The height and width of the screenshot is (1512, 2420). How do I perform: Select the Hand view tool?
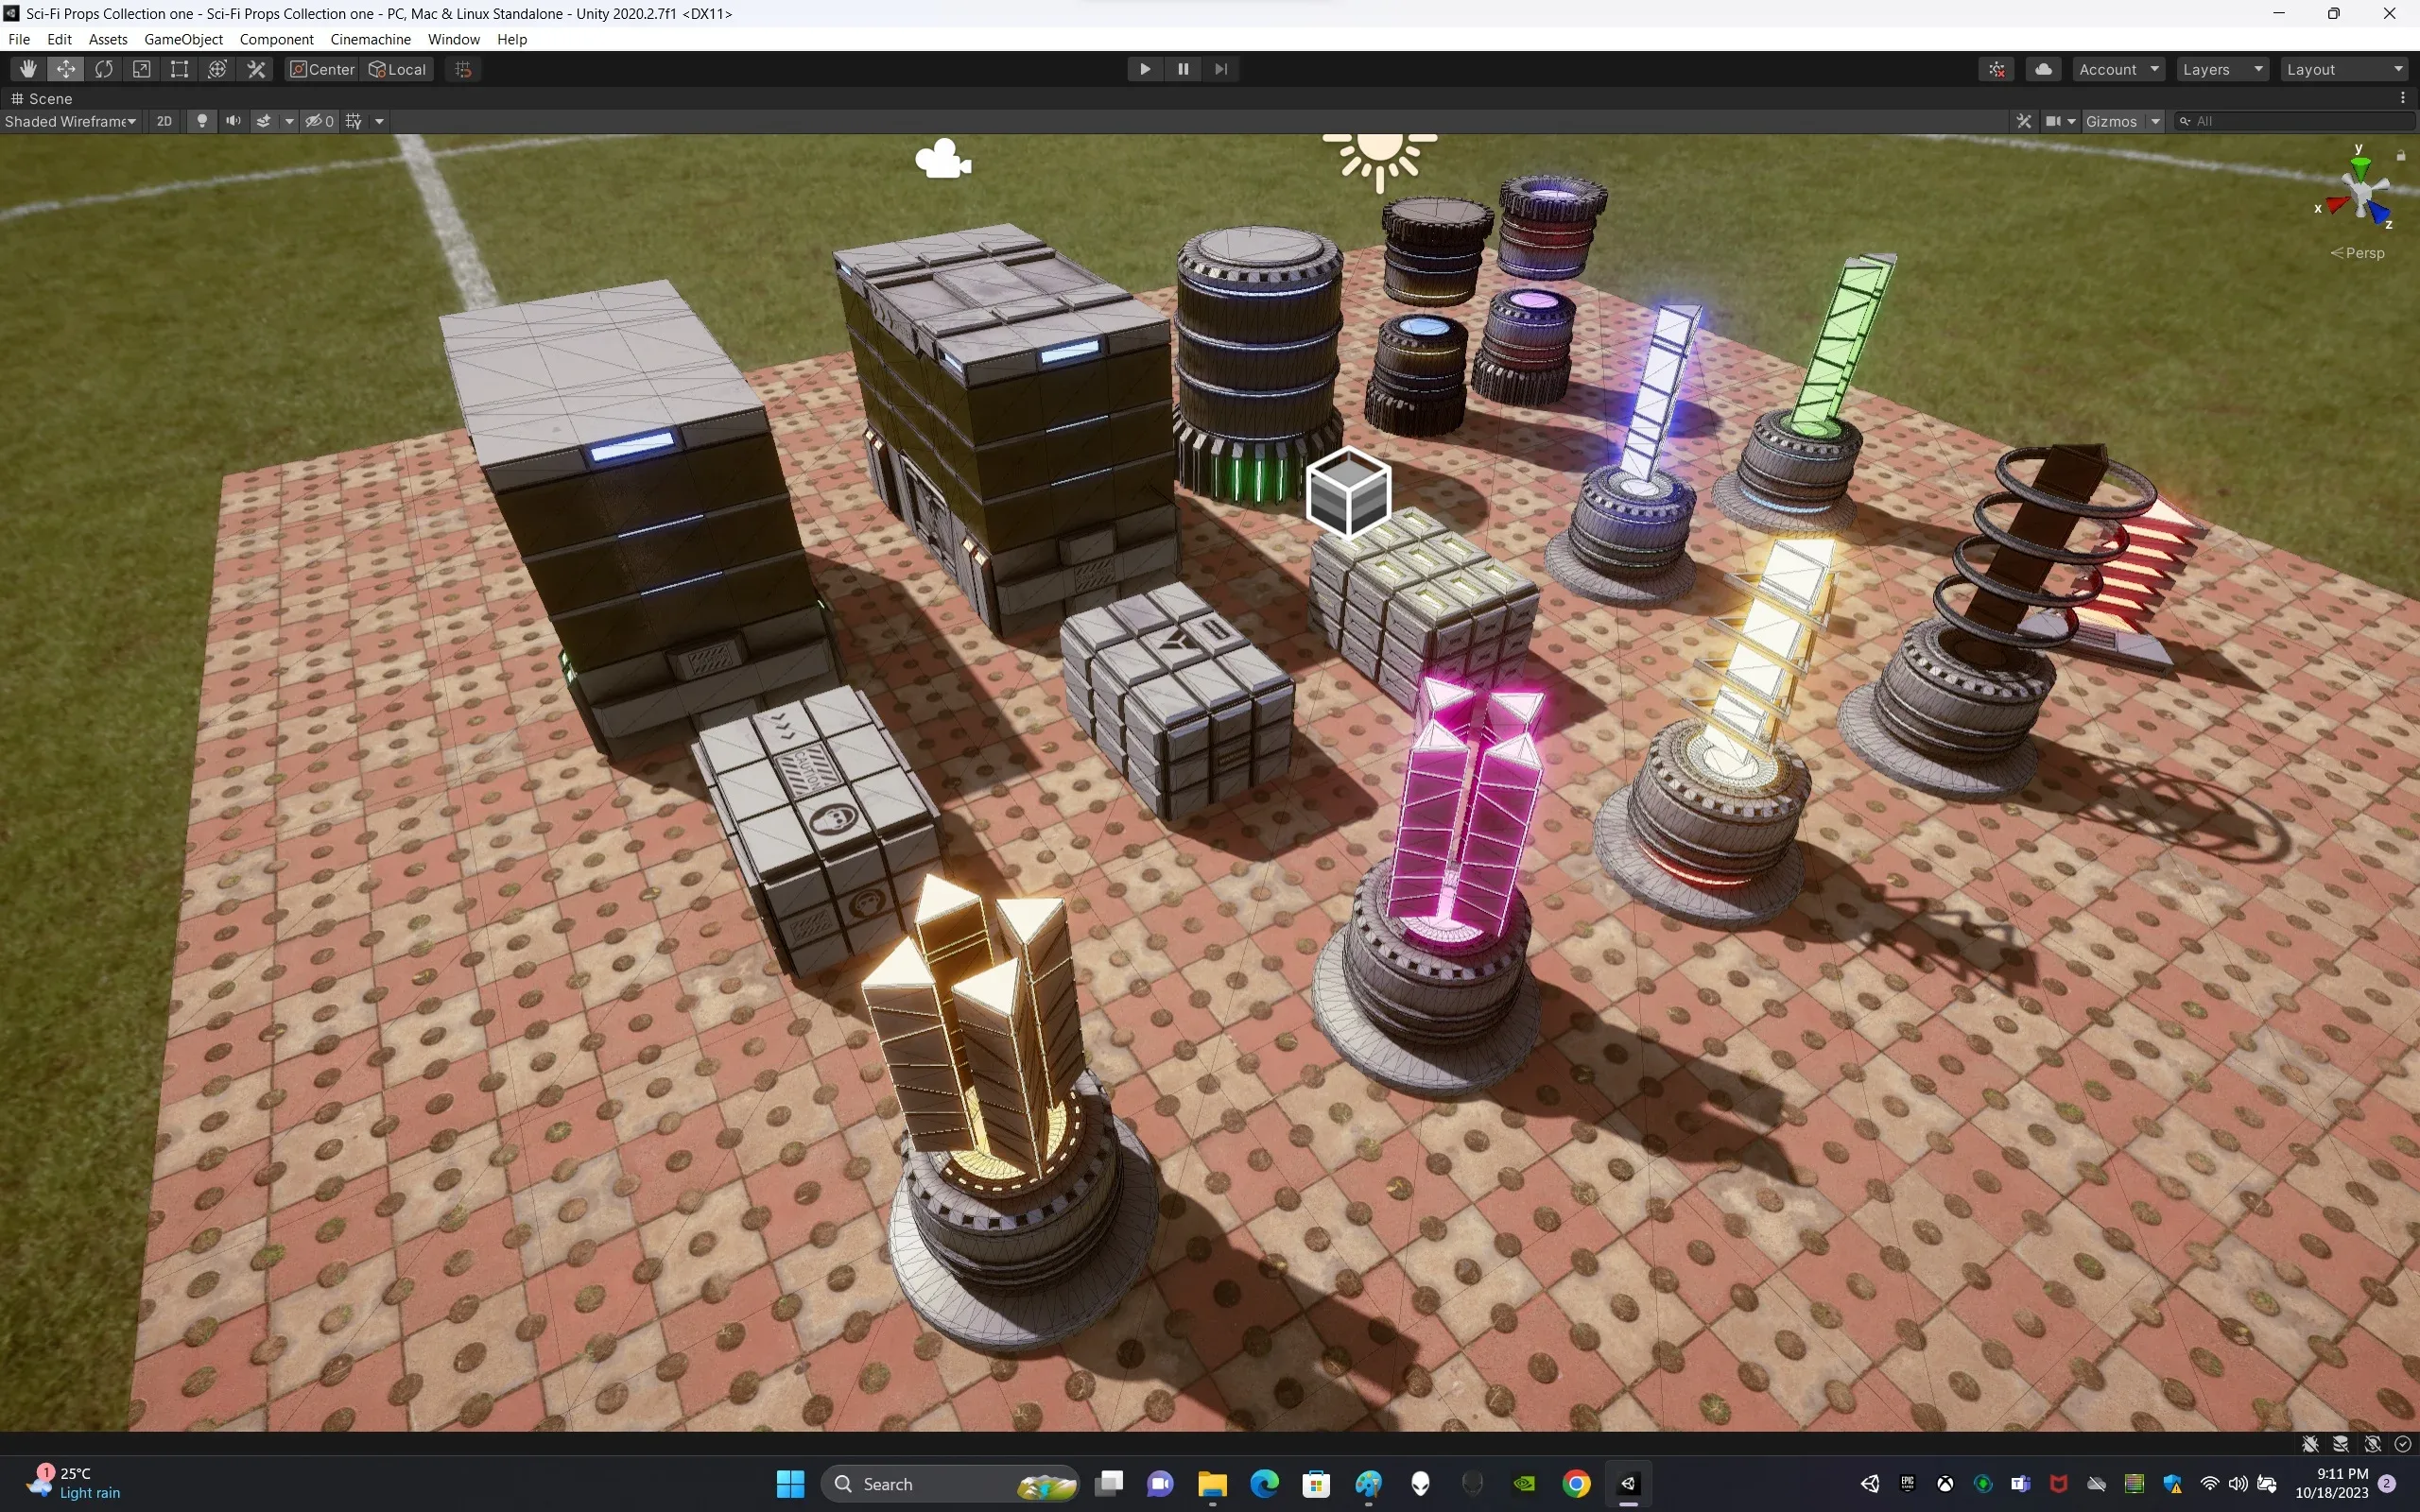(28, 69)
